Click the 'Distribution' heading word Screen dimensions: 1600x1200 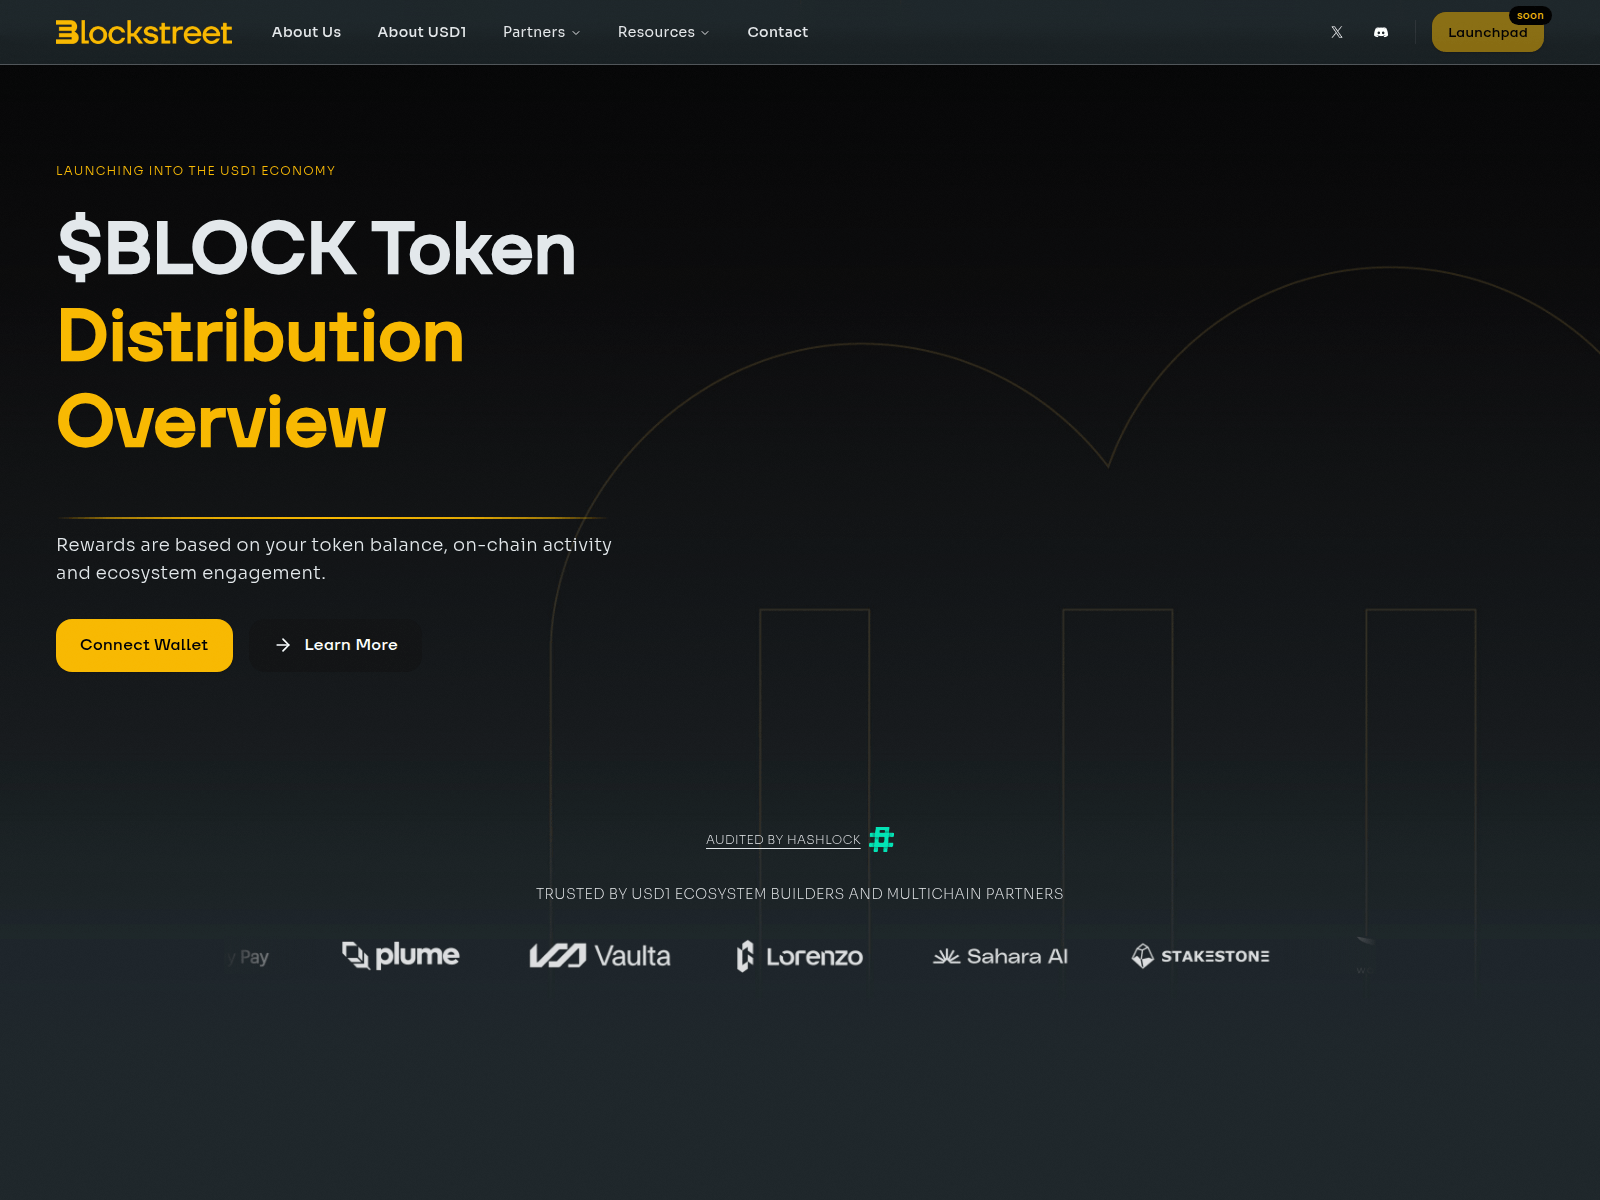(260, 336)
